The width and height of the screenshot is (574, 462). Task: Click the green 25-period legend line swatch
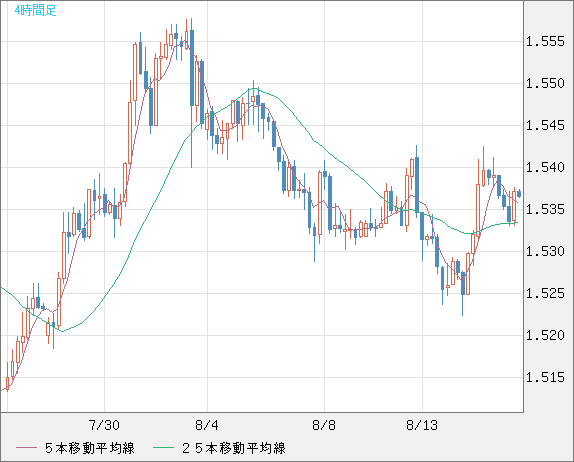[x=163, y=448]
